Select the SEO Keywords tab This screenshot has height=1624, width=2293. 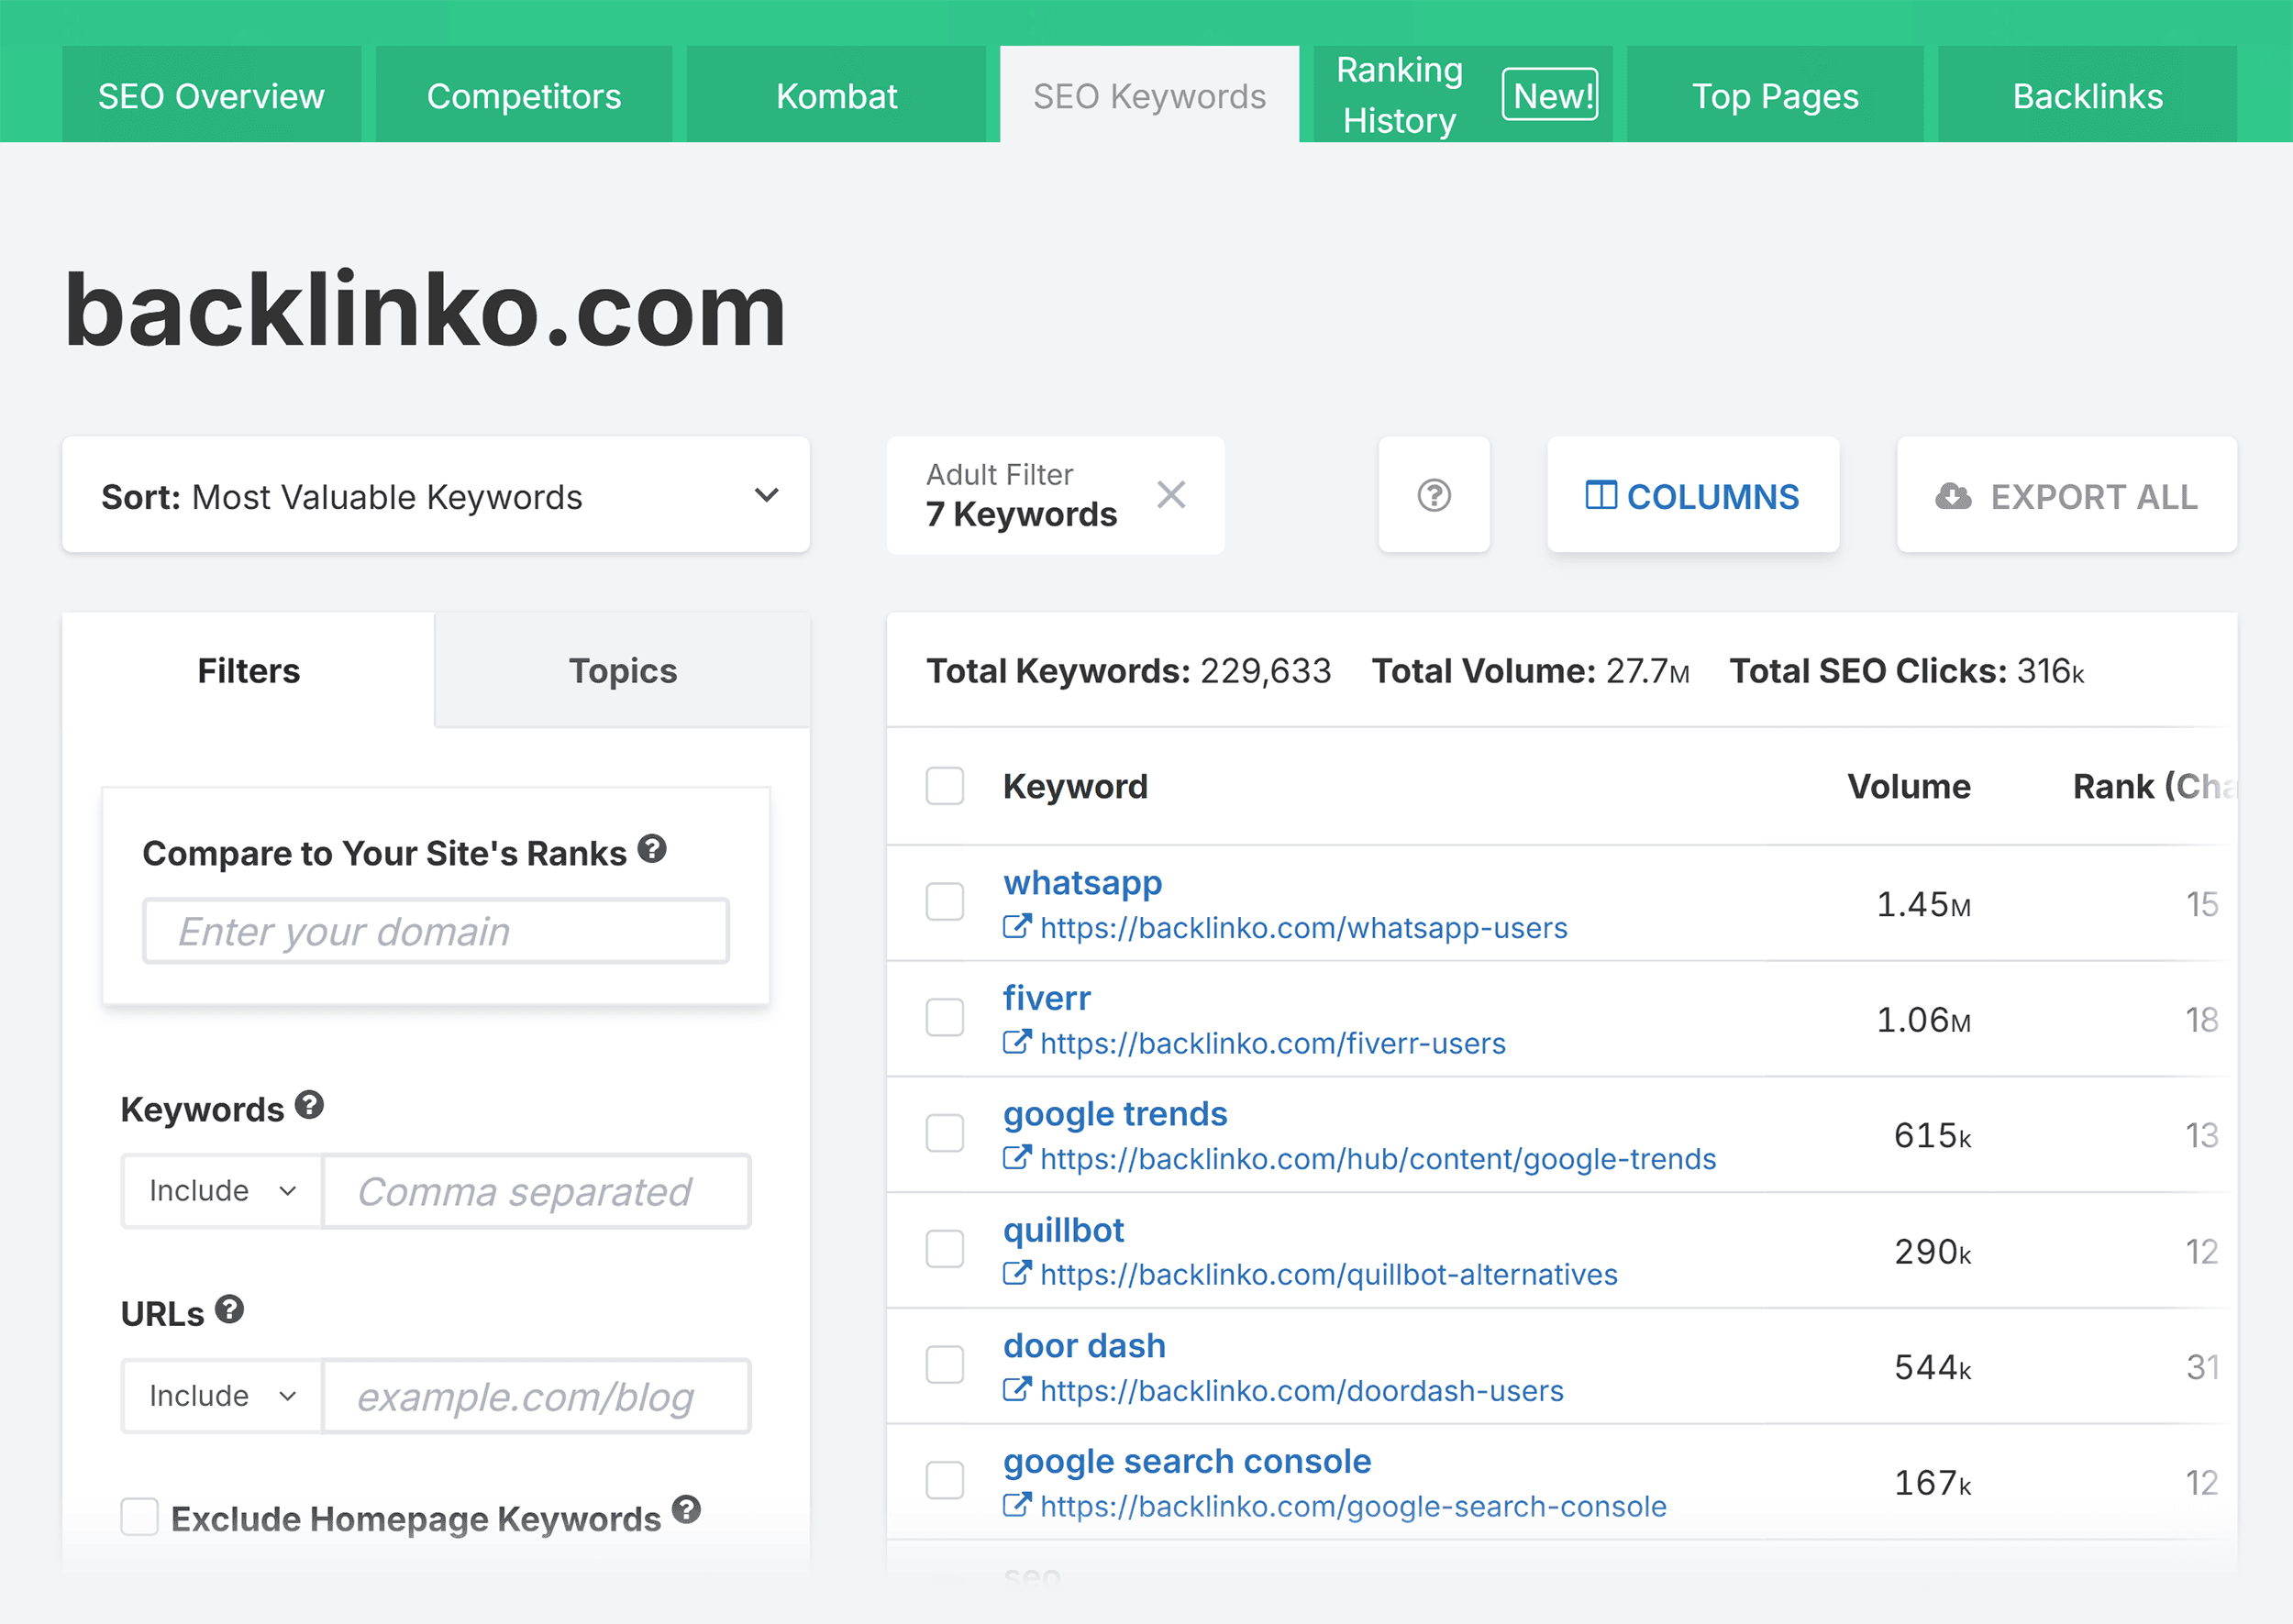(x=1149, y=95)
